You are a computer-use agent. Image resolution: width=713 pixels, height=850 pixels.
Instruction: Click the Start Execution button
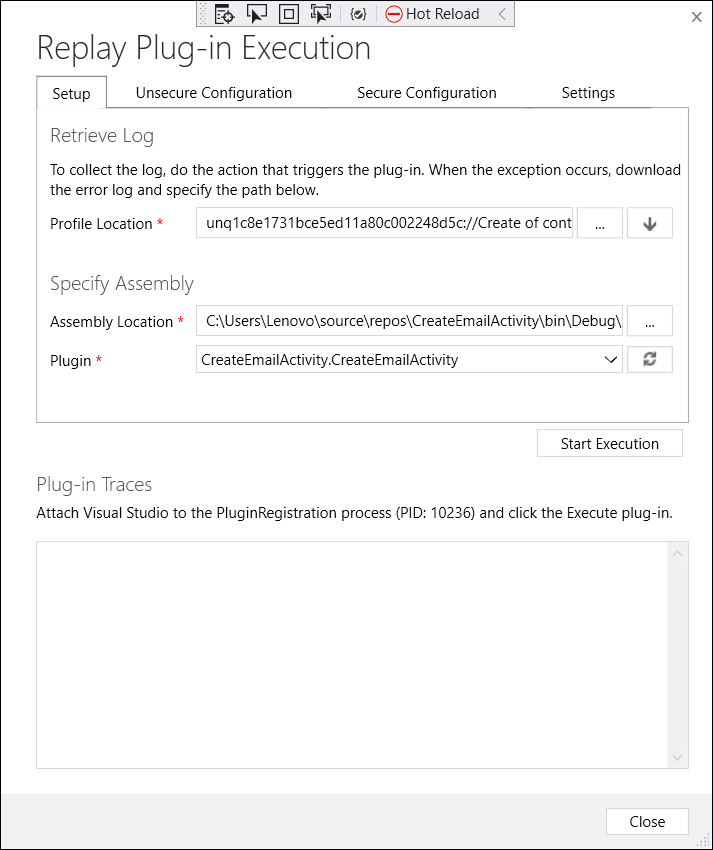(609, 443)
